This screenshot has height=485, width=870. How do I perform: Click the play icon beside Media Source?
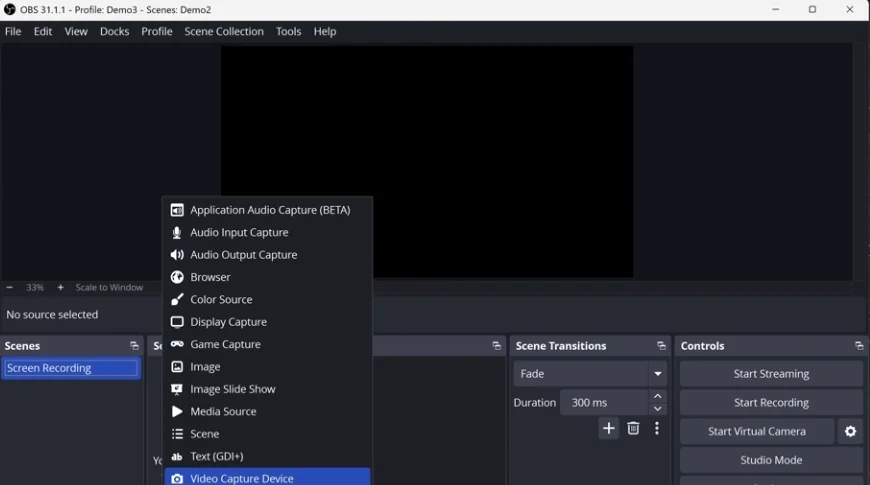point(177,411)
